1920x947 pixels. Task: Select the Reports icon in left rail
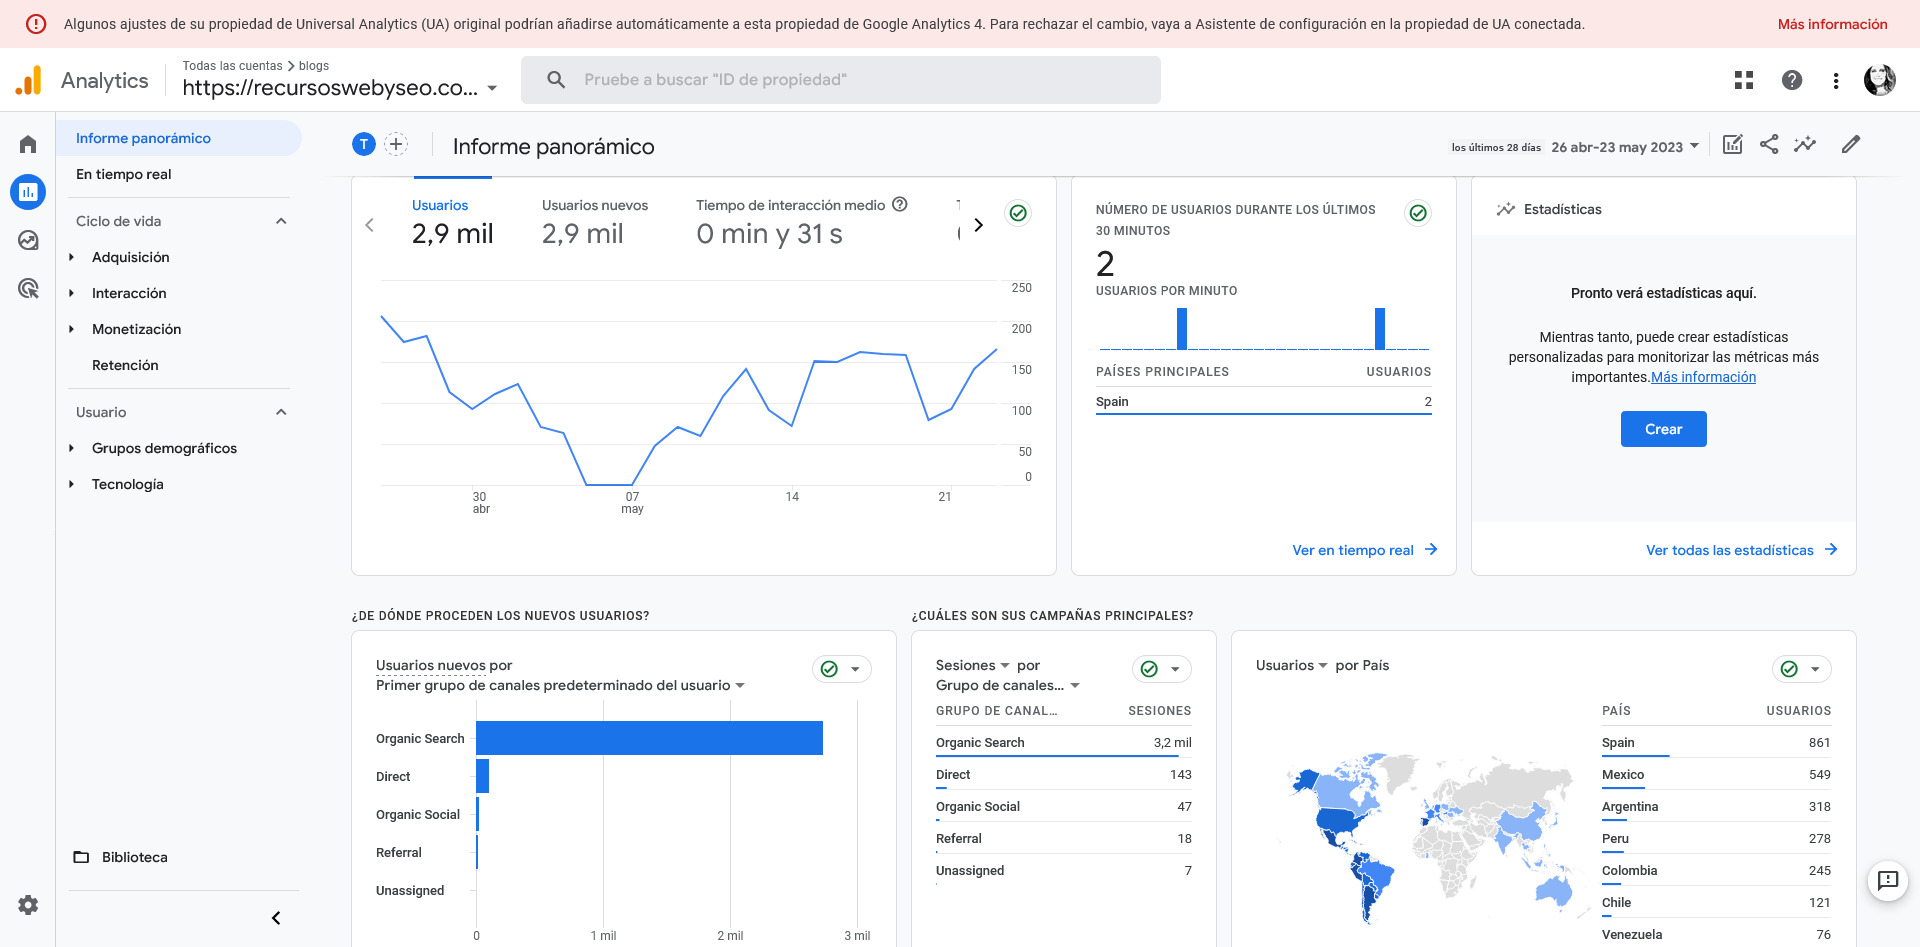point(28,192)
